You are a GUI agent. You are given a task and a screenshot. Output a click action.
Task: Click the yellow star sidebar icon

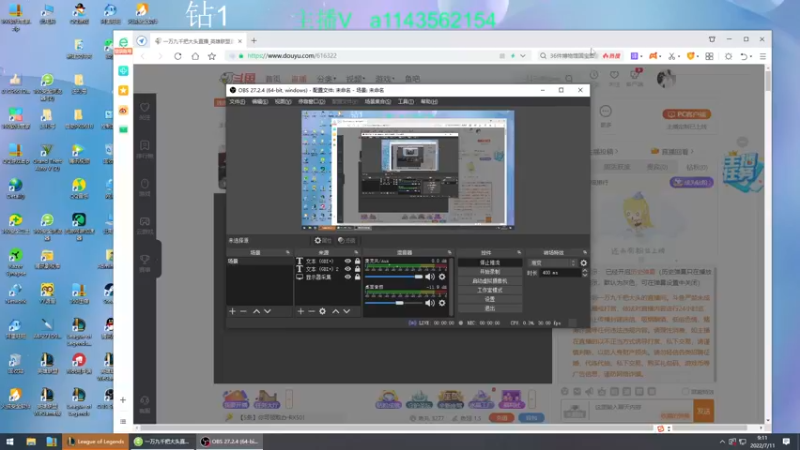coord(123,90)
